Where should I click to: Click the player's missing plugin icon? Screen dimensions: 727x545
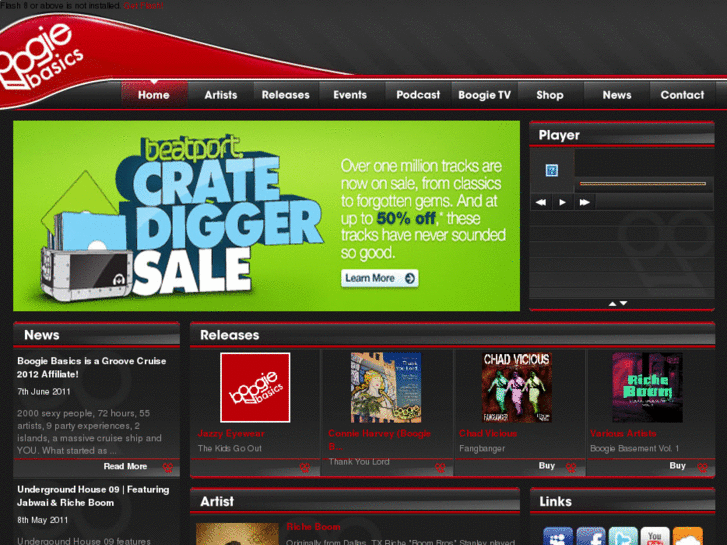pos(552,170)
